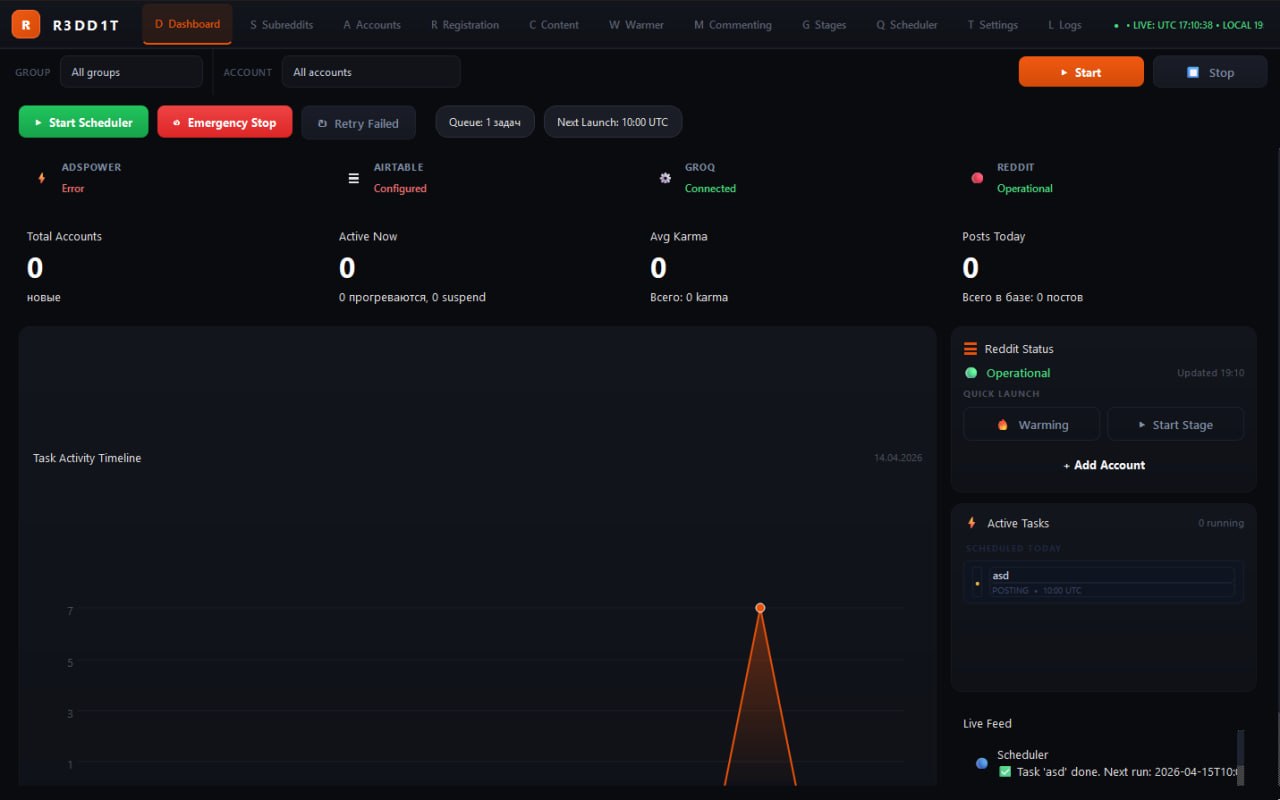Screen dimensions: 1280x800
Task: Click the 'Updated 19:10' timestamp
Action: point(1211,373)
